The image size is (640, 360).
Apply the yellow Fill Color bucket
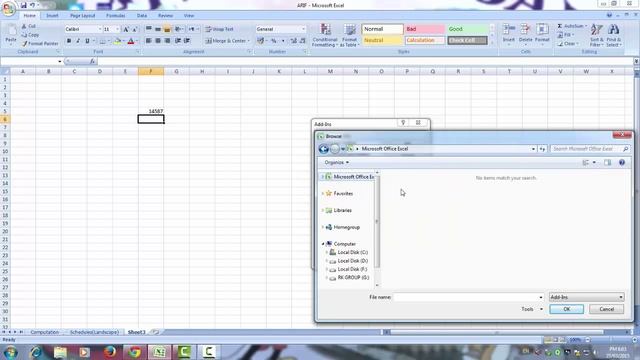(118, 41)
